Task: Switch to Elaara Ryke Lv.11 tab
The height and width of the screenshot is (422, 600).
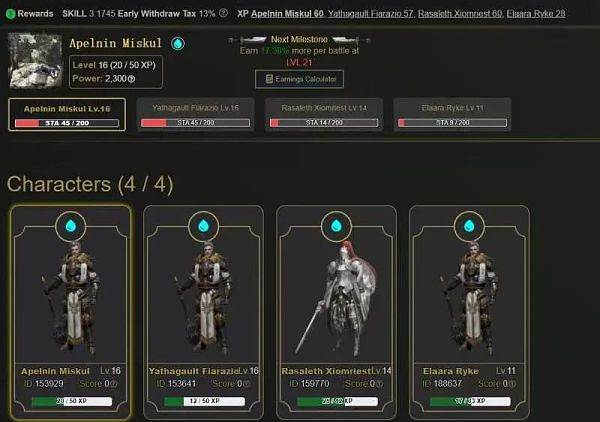Action: click(x=452, y=114)
